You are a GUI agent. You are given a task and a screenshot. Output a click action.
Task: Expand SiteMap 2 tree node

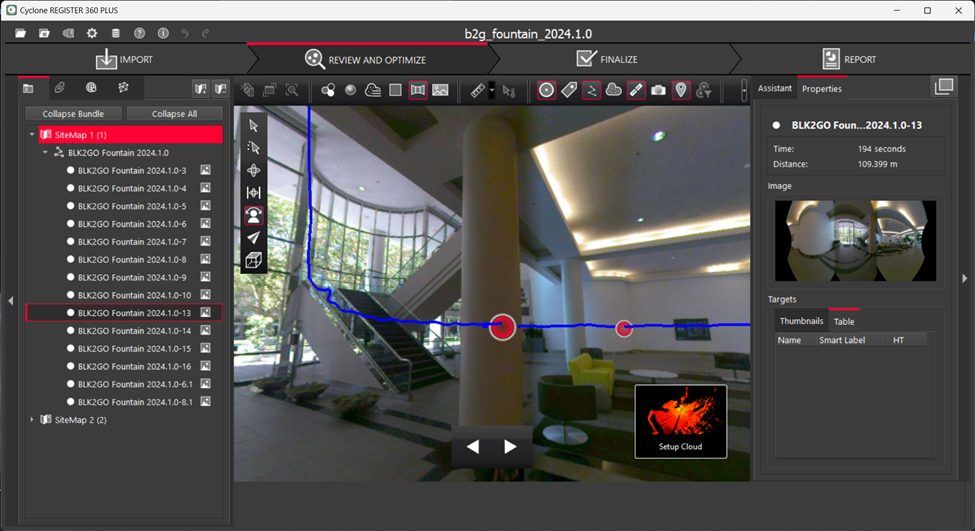click(32, 420)
